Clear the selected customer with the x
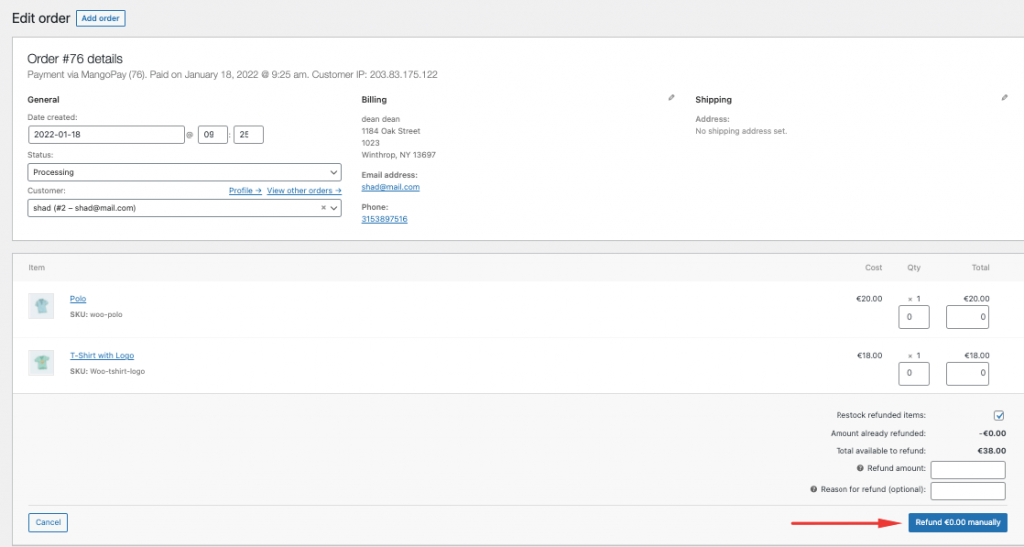The image size is (1024, 547). (323, 208)
